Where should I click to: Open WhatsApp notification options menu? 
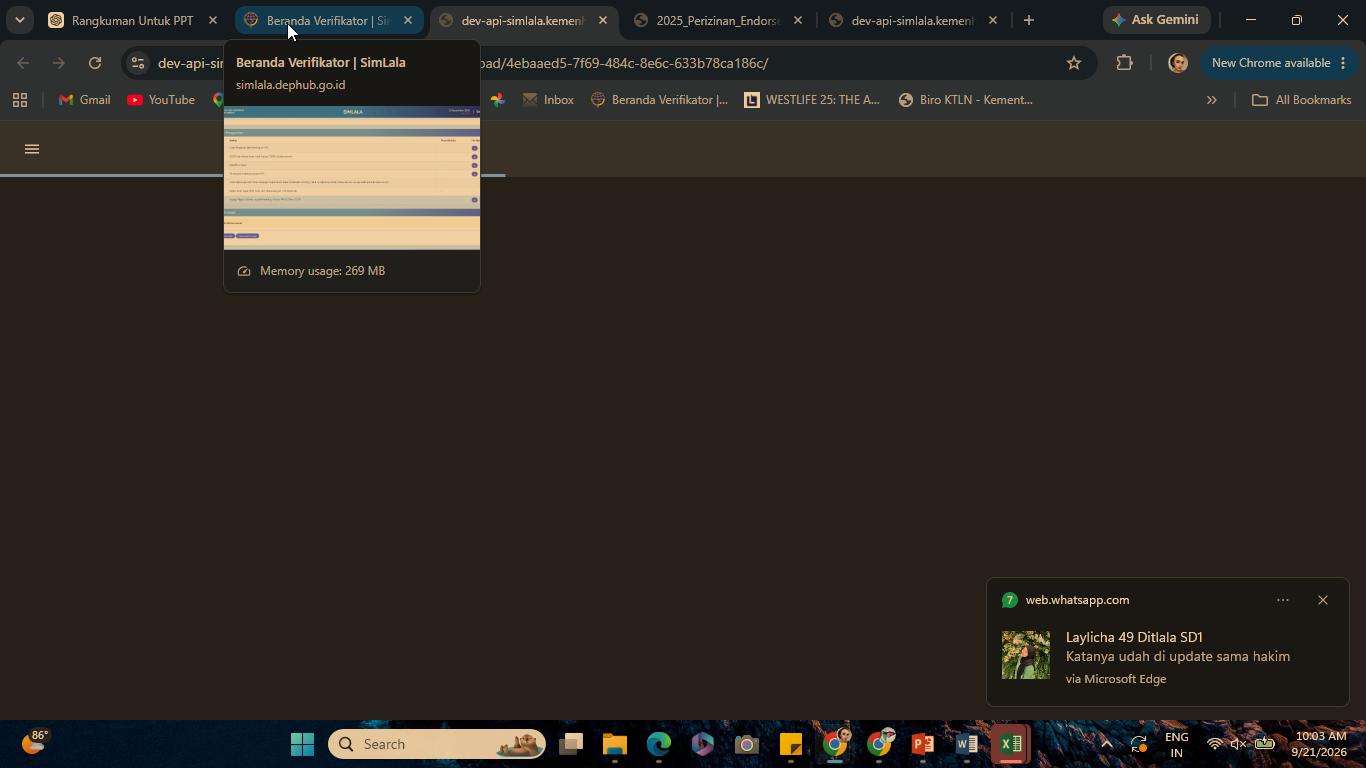(1283, 600)
